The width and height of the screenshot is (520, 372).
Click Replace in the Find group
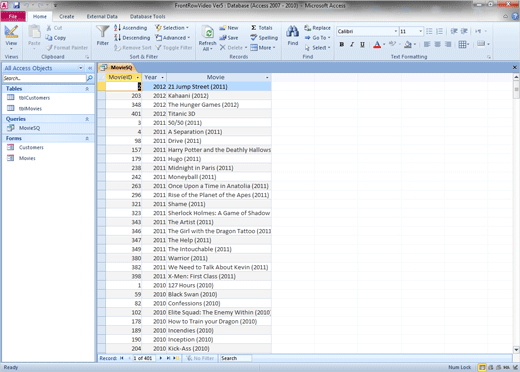pyautogui.click(x=317, y=28)
